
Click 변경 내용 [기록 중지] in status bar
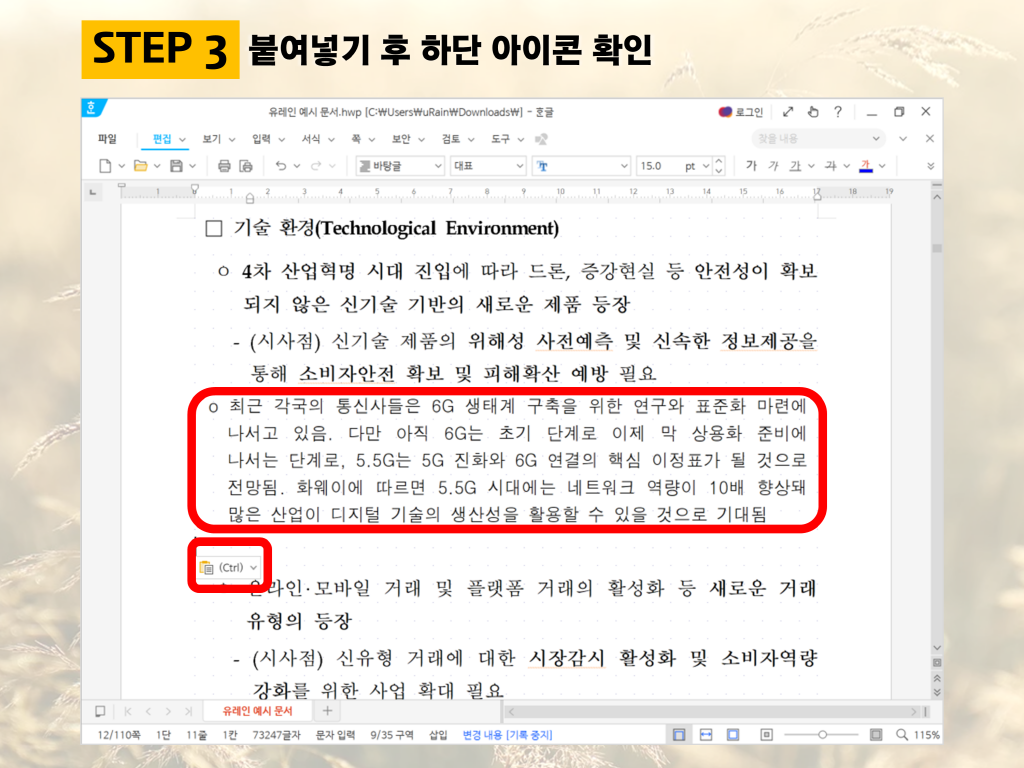point(507,735)
